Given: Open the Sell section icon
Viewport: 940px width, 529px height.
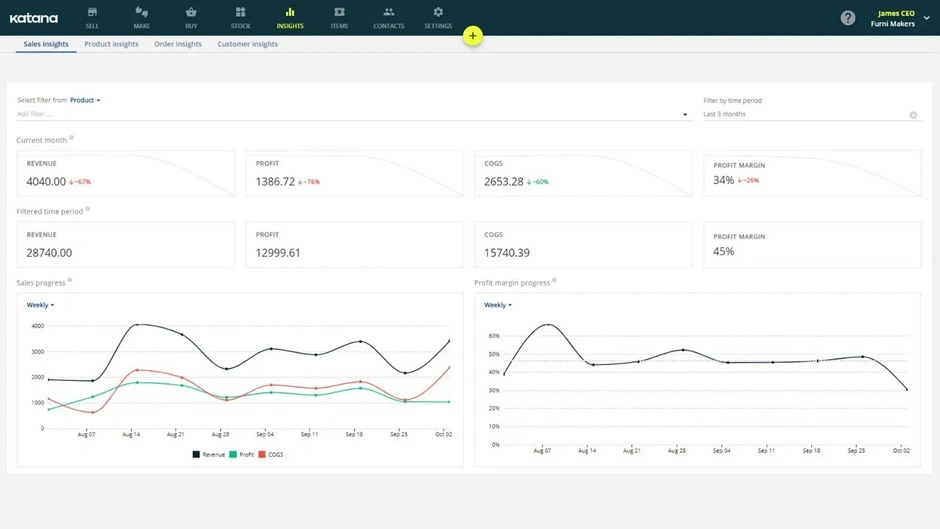Looking at the screenshot, I should [92, 13].
